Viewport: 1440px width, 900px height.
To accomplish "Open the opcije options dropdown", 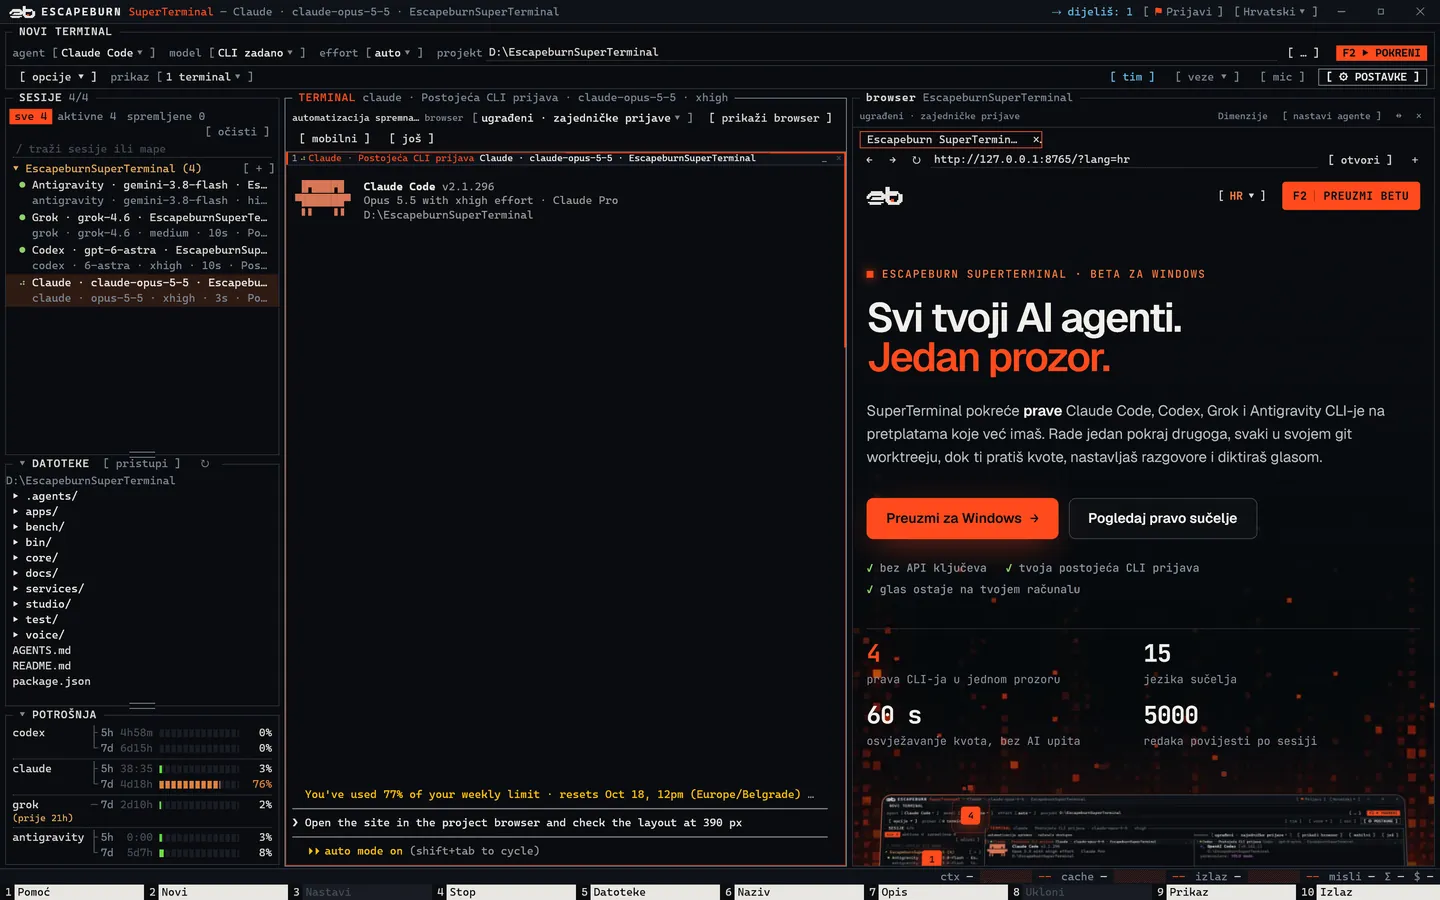I will tap(58, 77).
